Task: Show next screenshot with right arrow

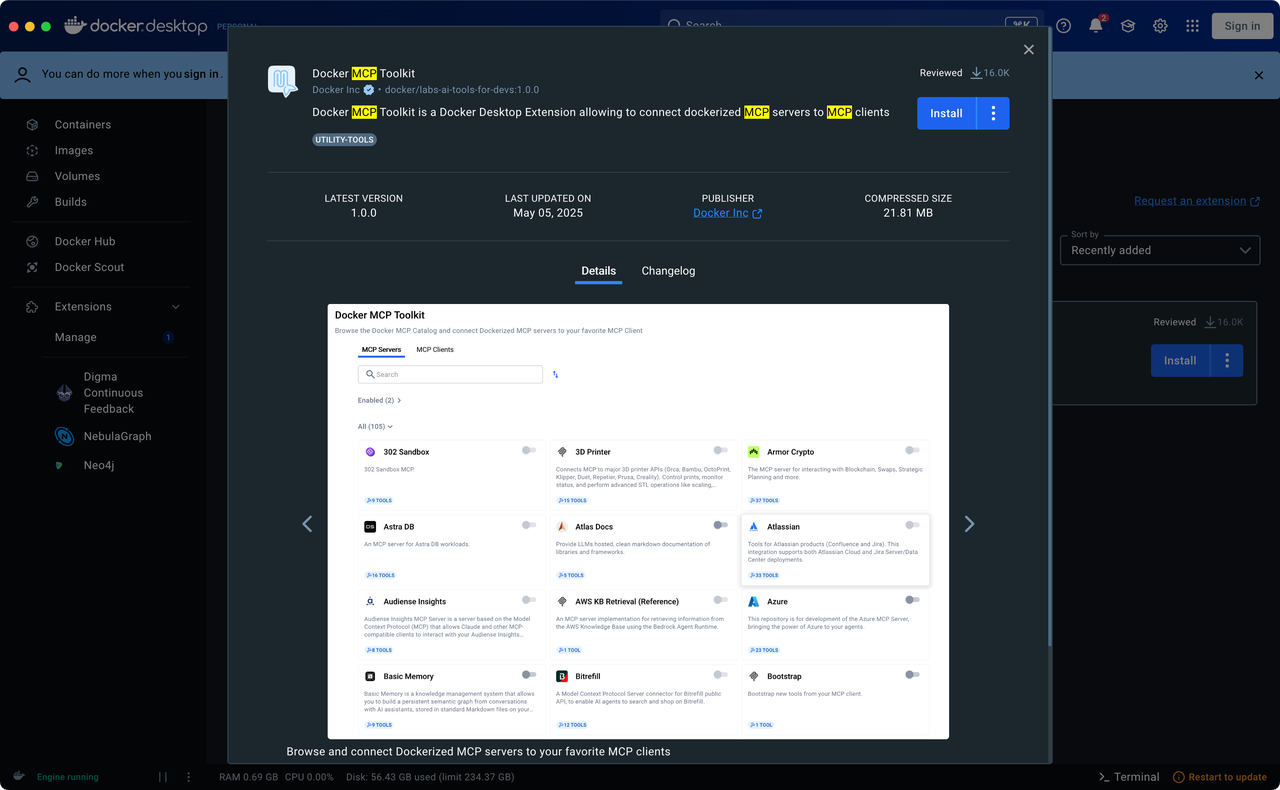Action: click(969, 524)
